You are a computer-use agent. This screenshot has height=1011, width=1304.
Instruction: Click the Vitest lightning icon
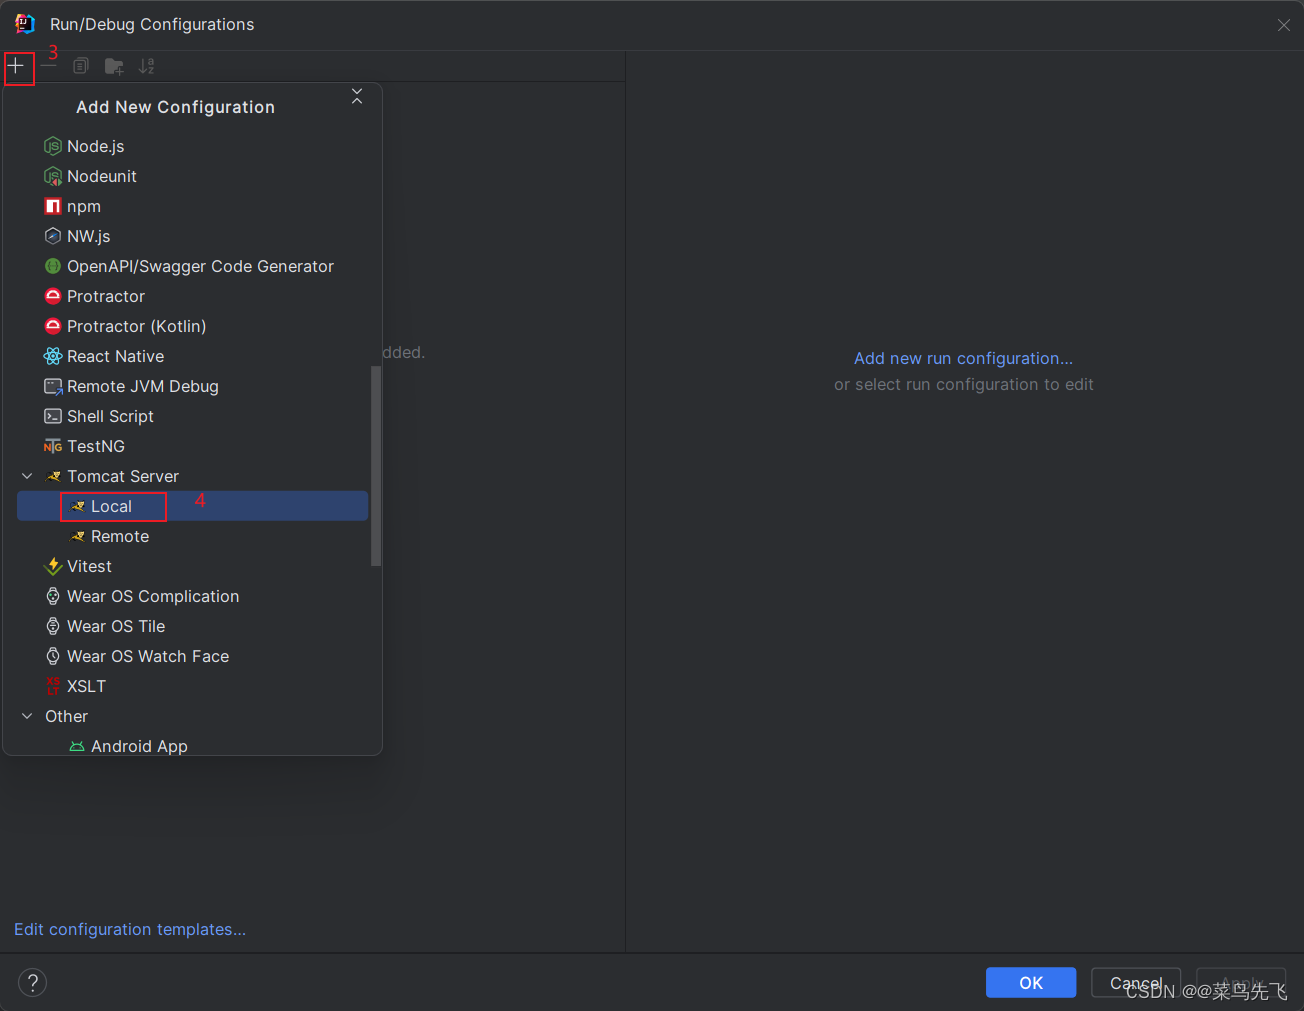tap(53, 566)
